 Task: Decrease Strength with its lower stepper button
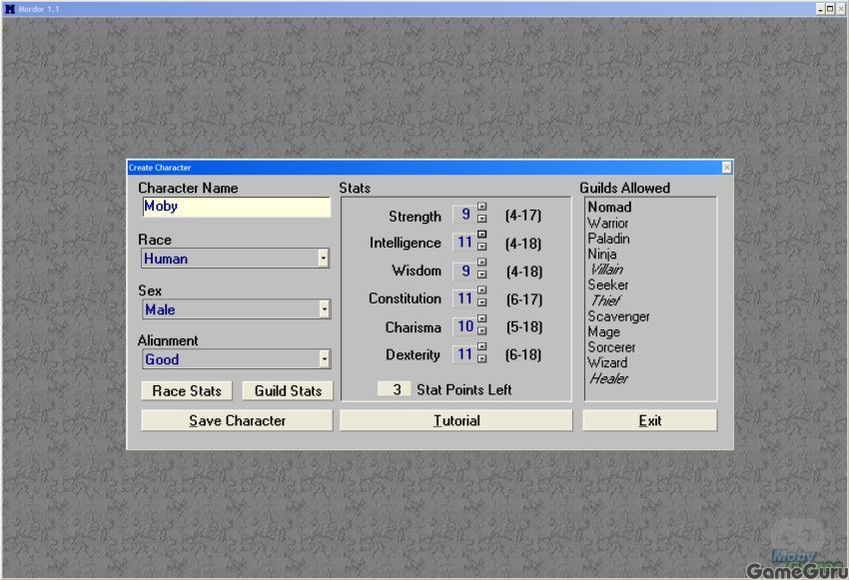click(x=481, y=218)
